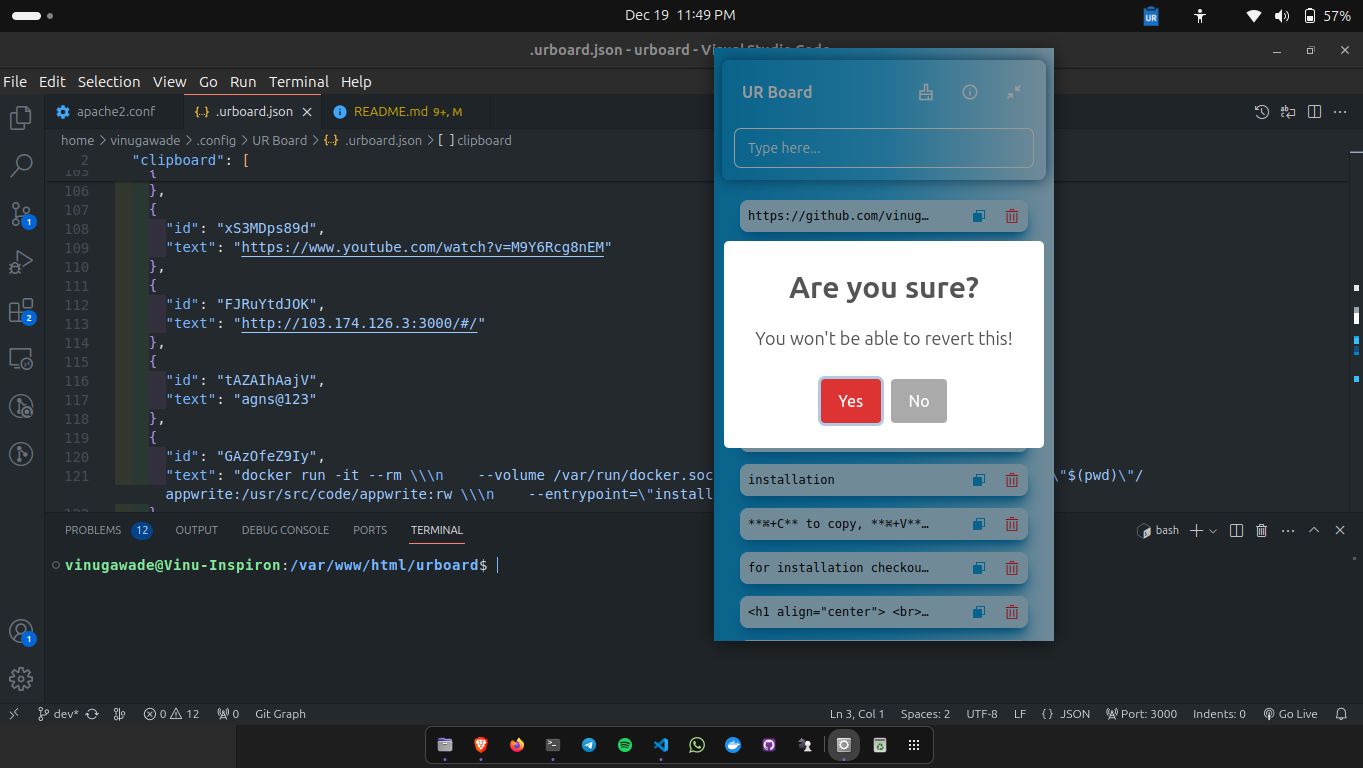The image size is (1363, 768).
Task: Open the Extensions panel icon
Action: (x=21, y=311)
